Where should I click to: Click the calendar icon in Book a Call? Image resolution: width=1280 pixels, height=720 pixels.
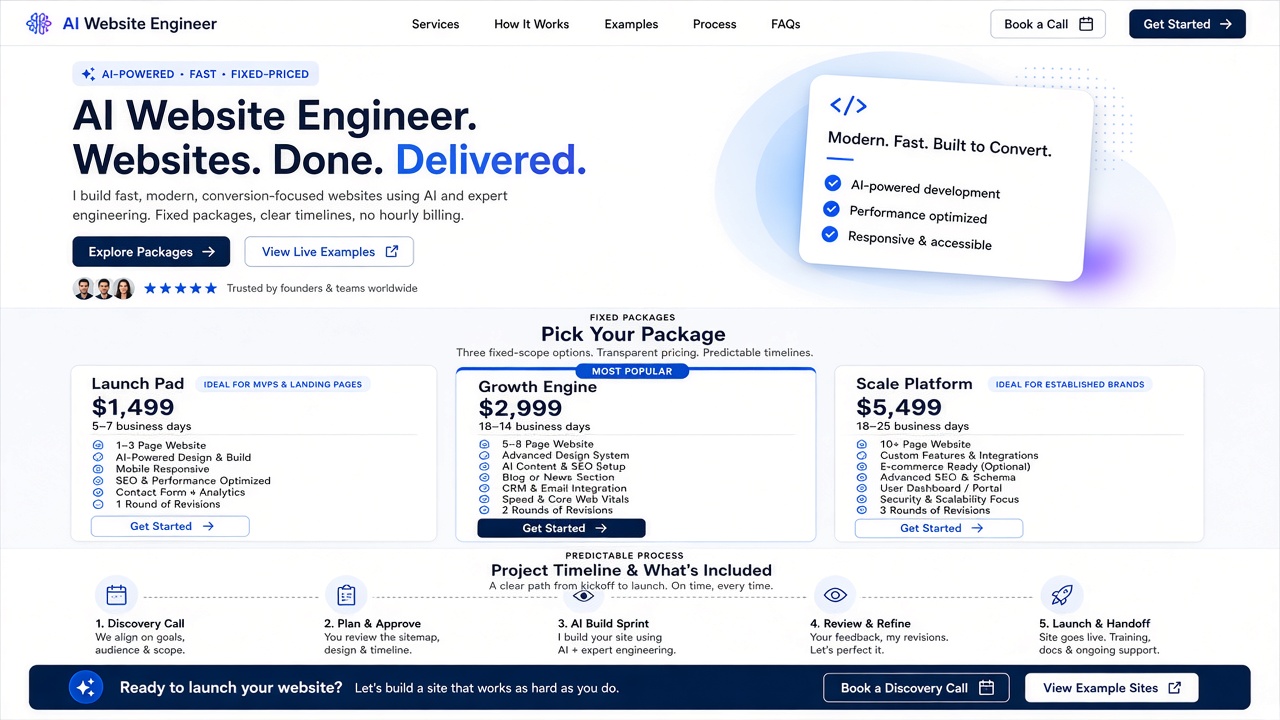[x=1086, y=24]
